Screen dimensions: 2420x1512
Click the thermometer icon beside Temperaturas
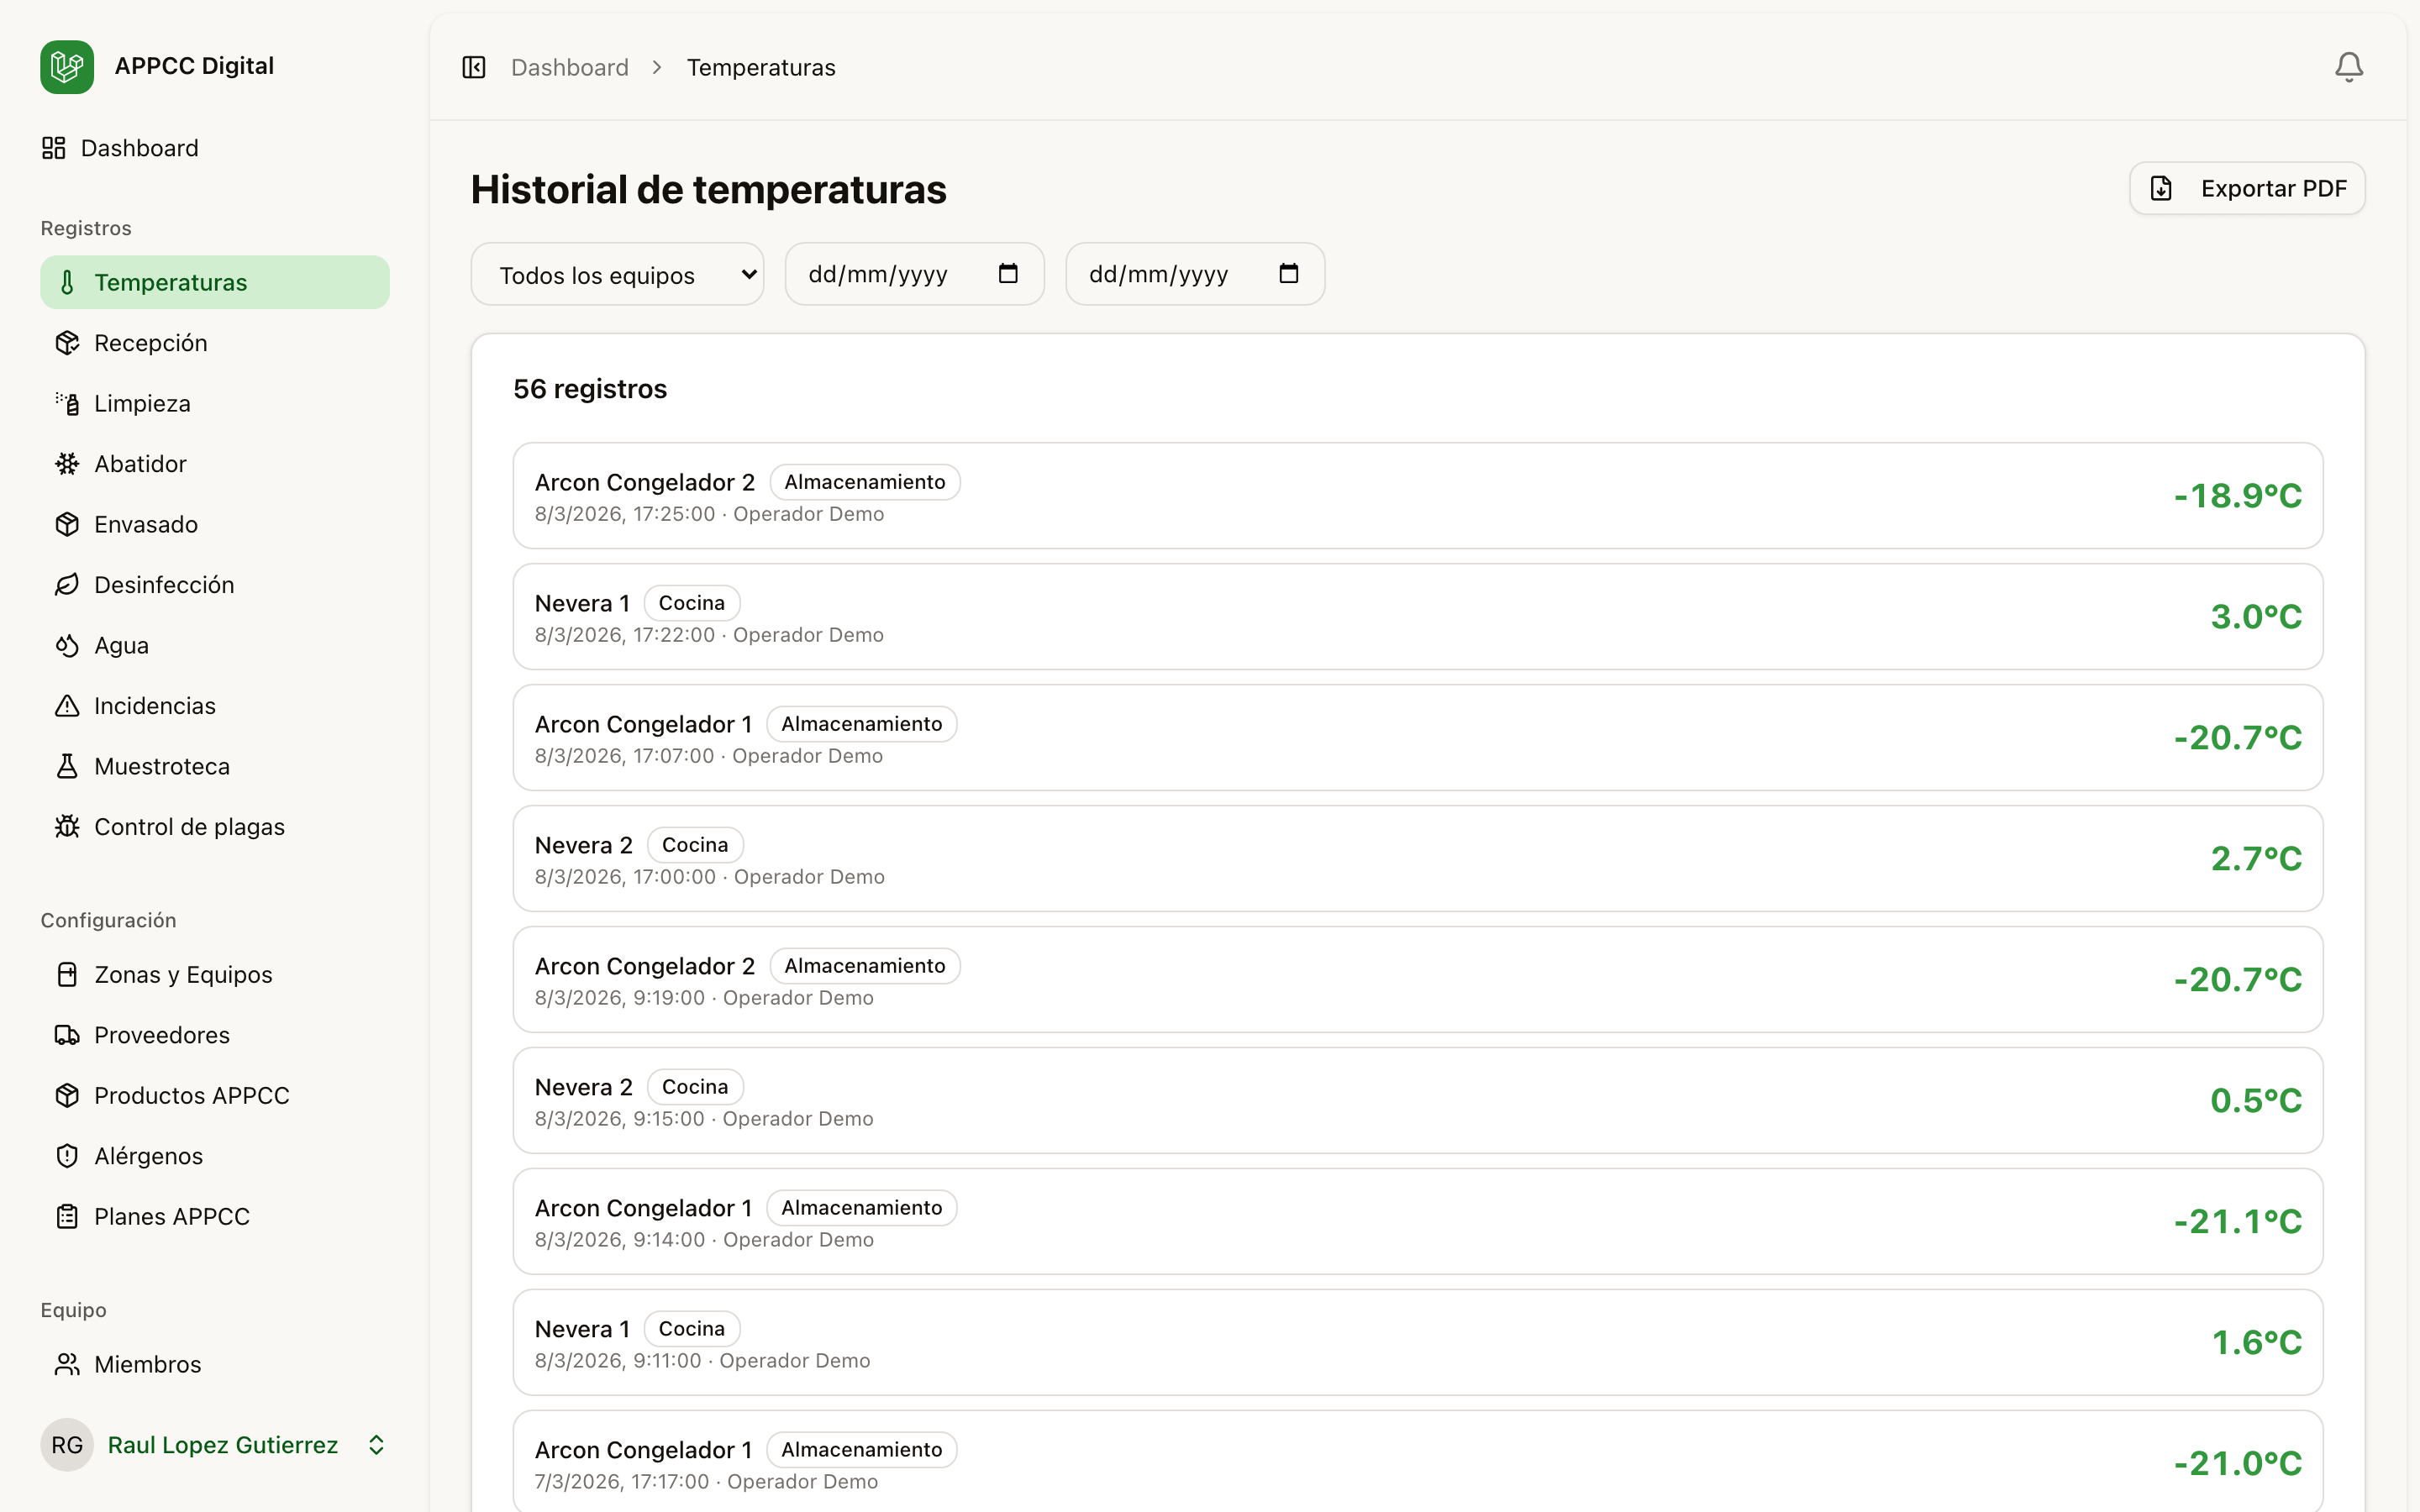tap(66, 282)
